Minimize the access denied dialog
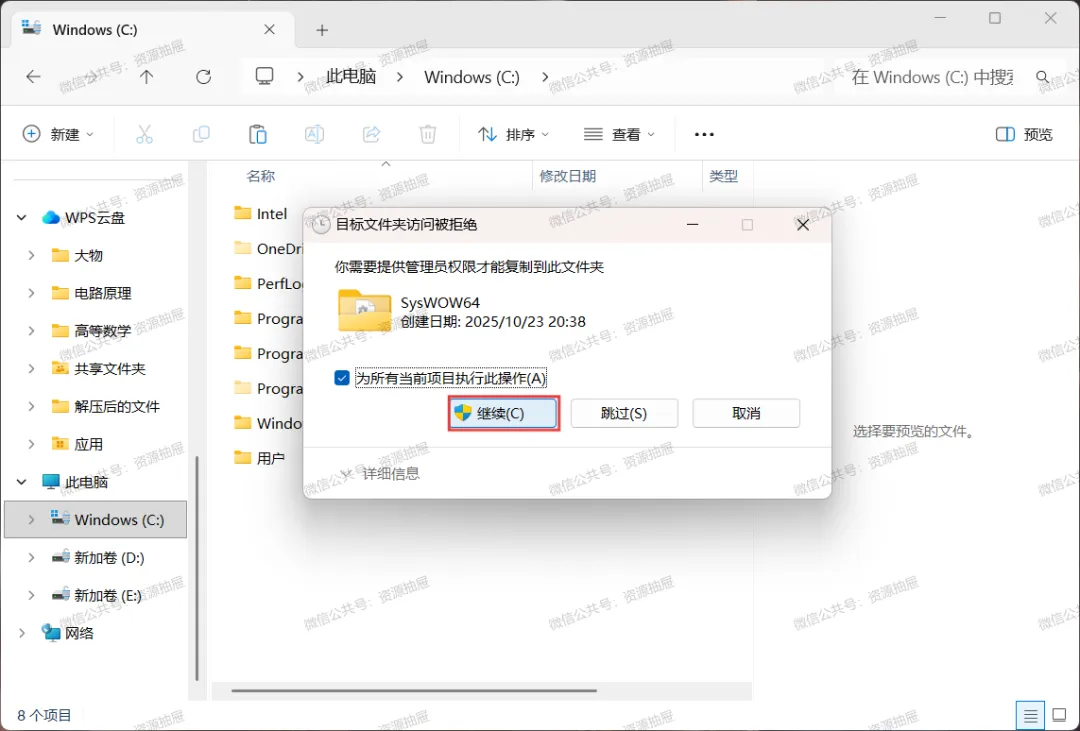 (692, 225)
